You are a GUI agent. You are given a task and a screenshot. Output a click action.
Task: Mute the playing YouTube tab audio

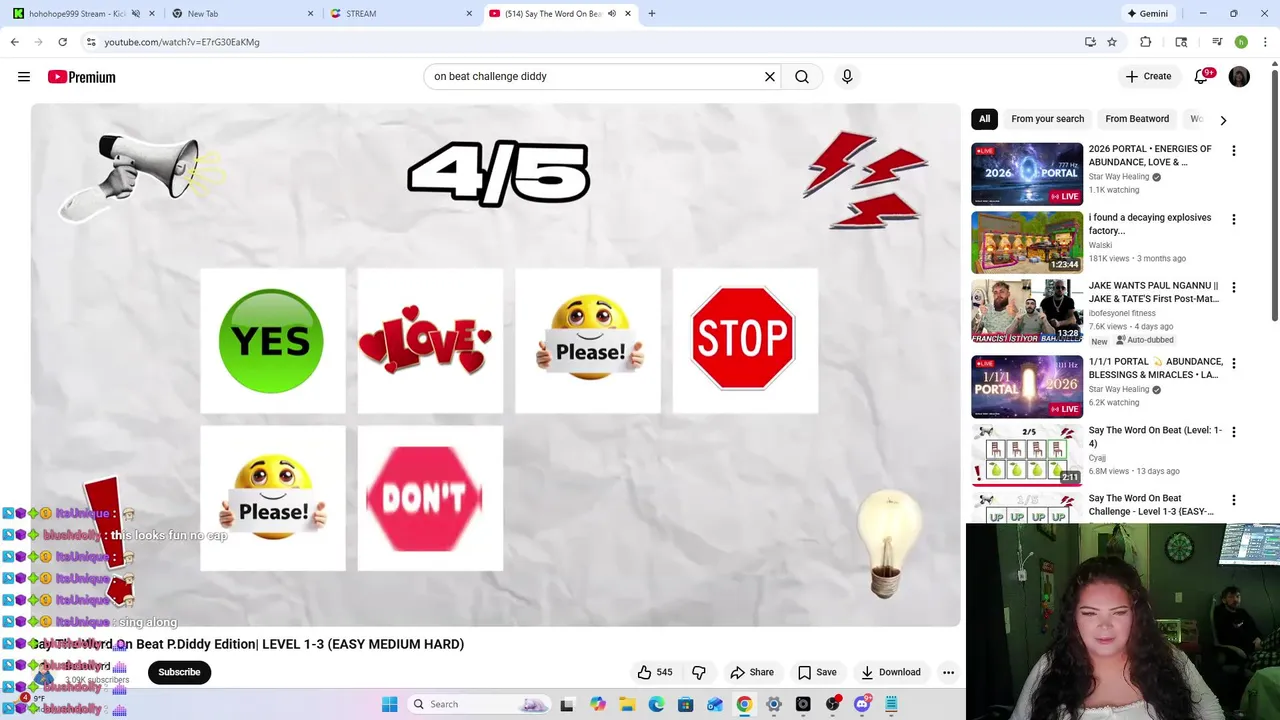coord(613,14)
